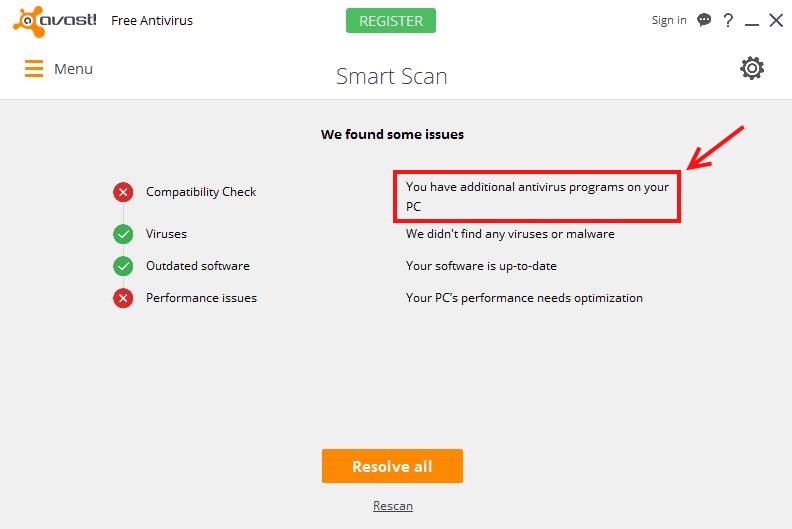Screen dimensions: 792x529
Task: Select the Compatibility Check item
Action: tap(201, 192)
